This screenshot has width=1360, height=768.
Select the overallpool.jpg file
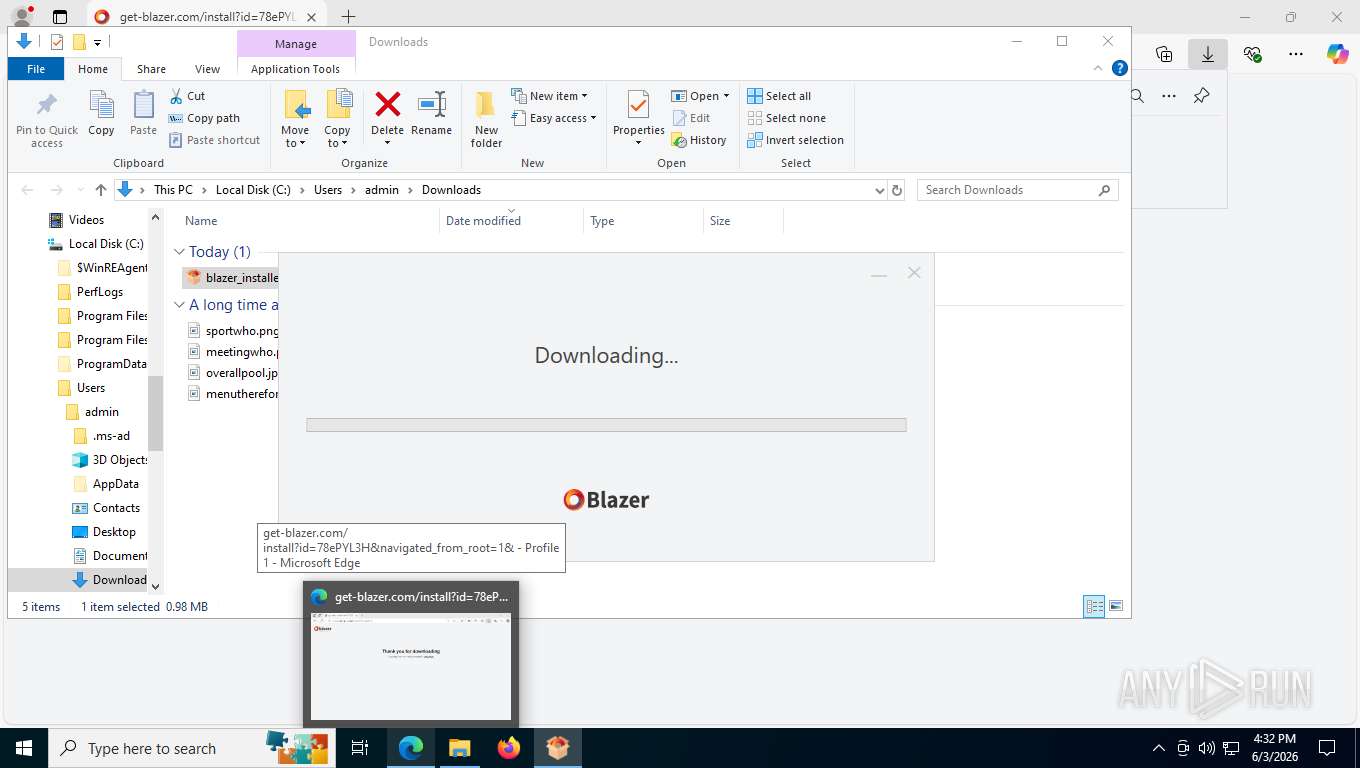(233, 373)
